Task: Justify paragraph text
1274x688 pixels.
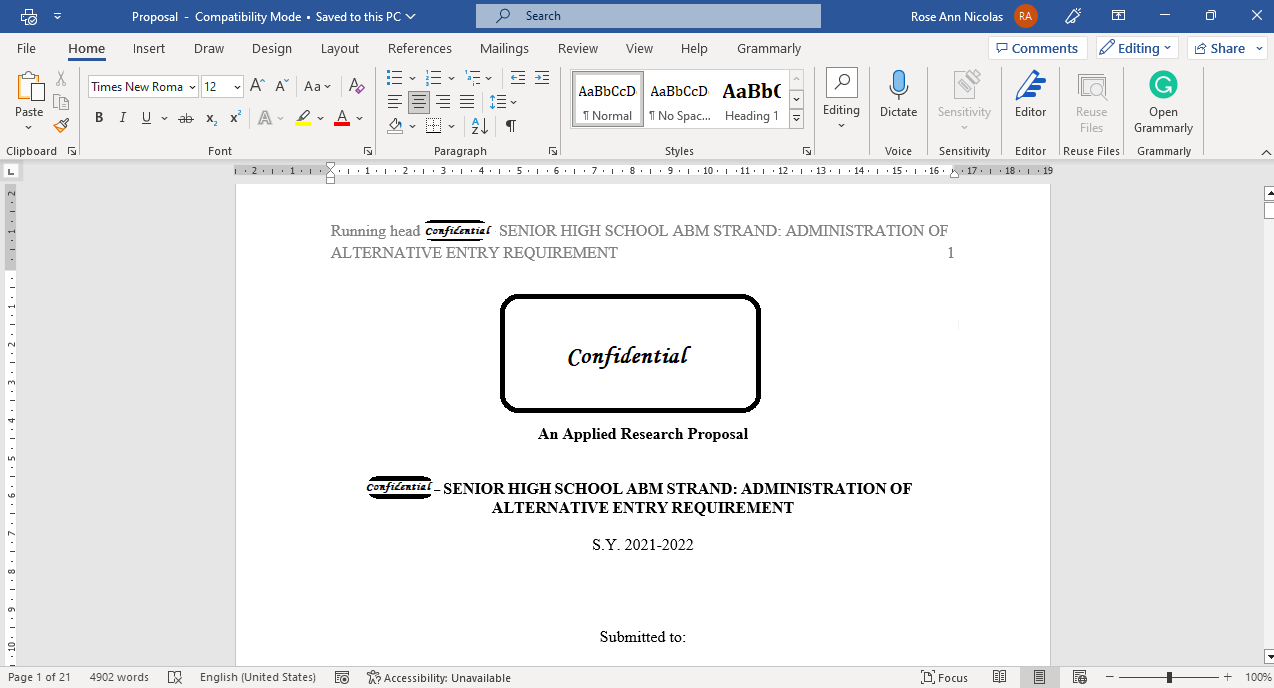Action: (466, 102)
